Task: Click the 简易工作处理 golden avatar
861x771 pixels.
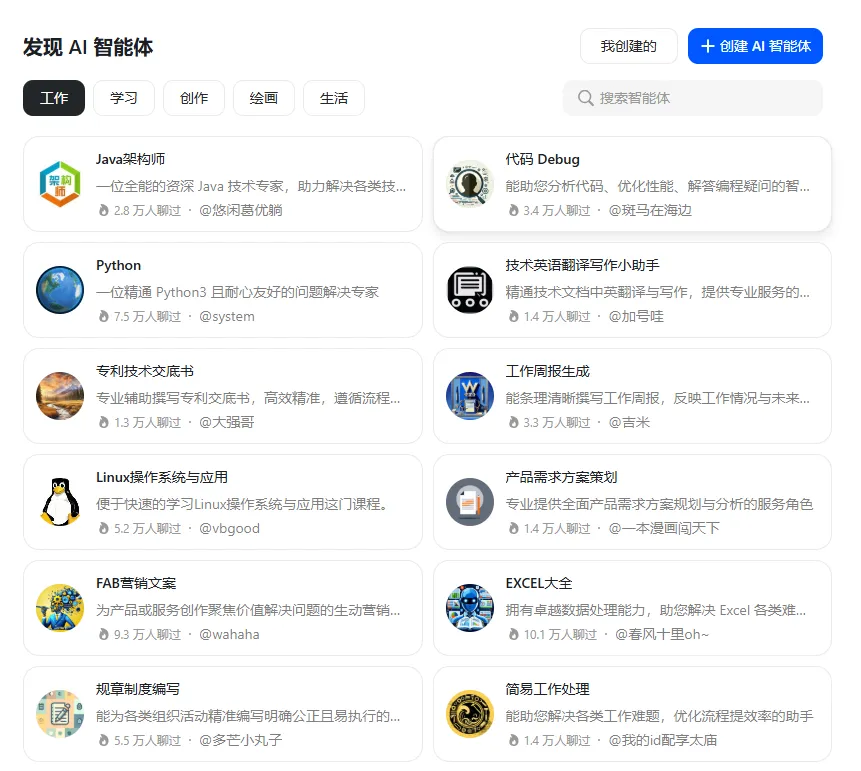Action: [x=469, y=714]
